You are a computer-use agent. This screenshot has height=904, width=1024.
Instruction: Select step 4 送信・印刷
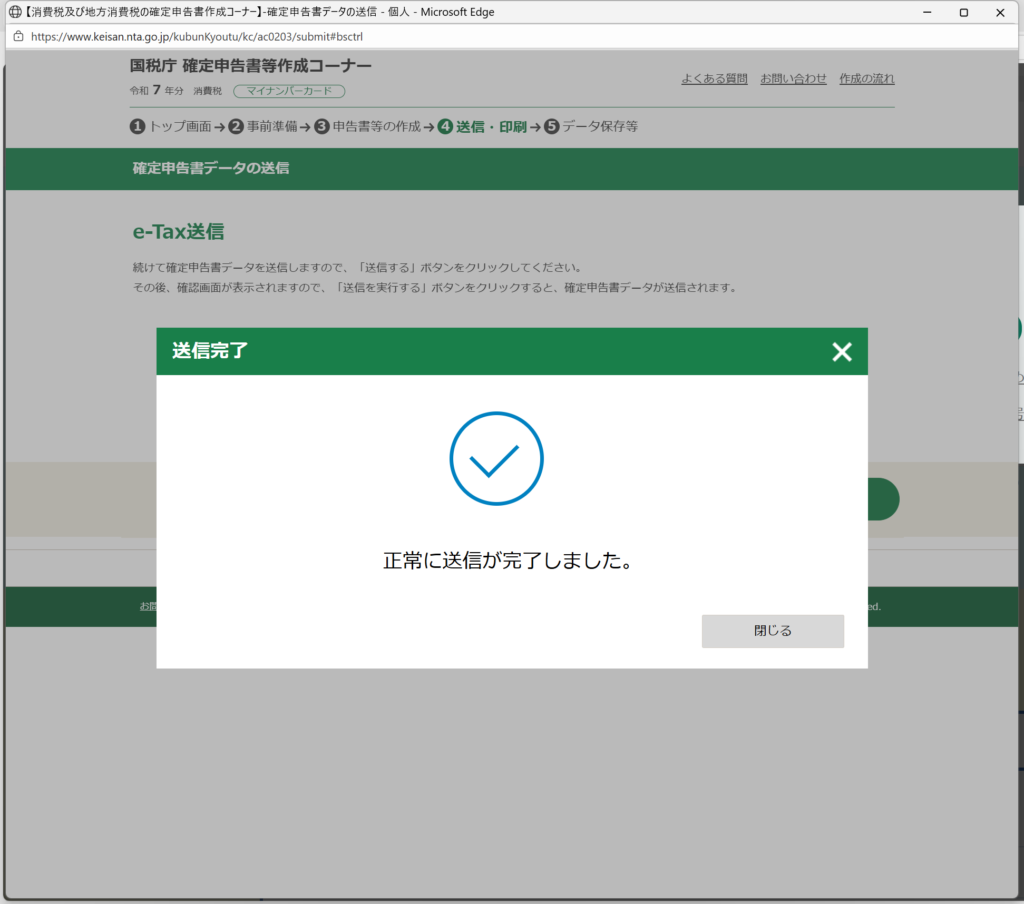(x=482, y=127)
